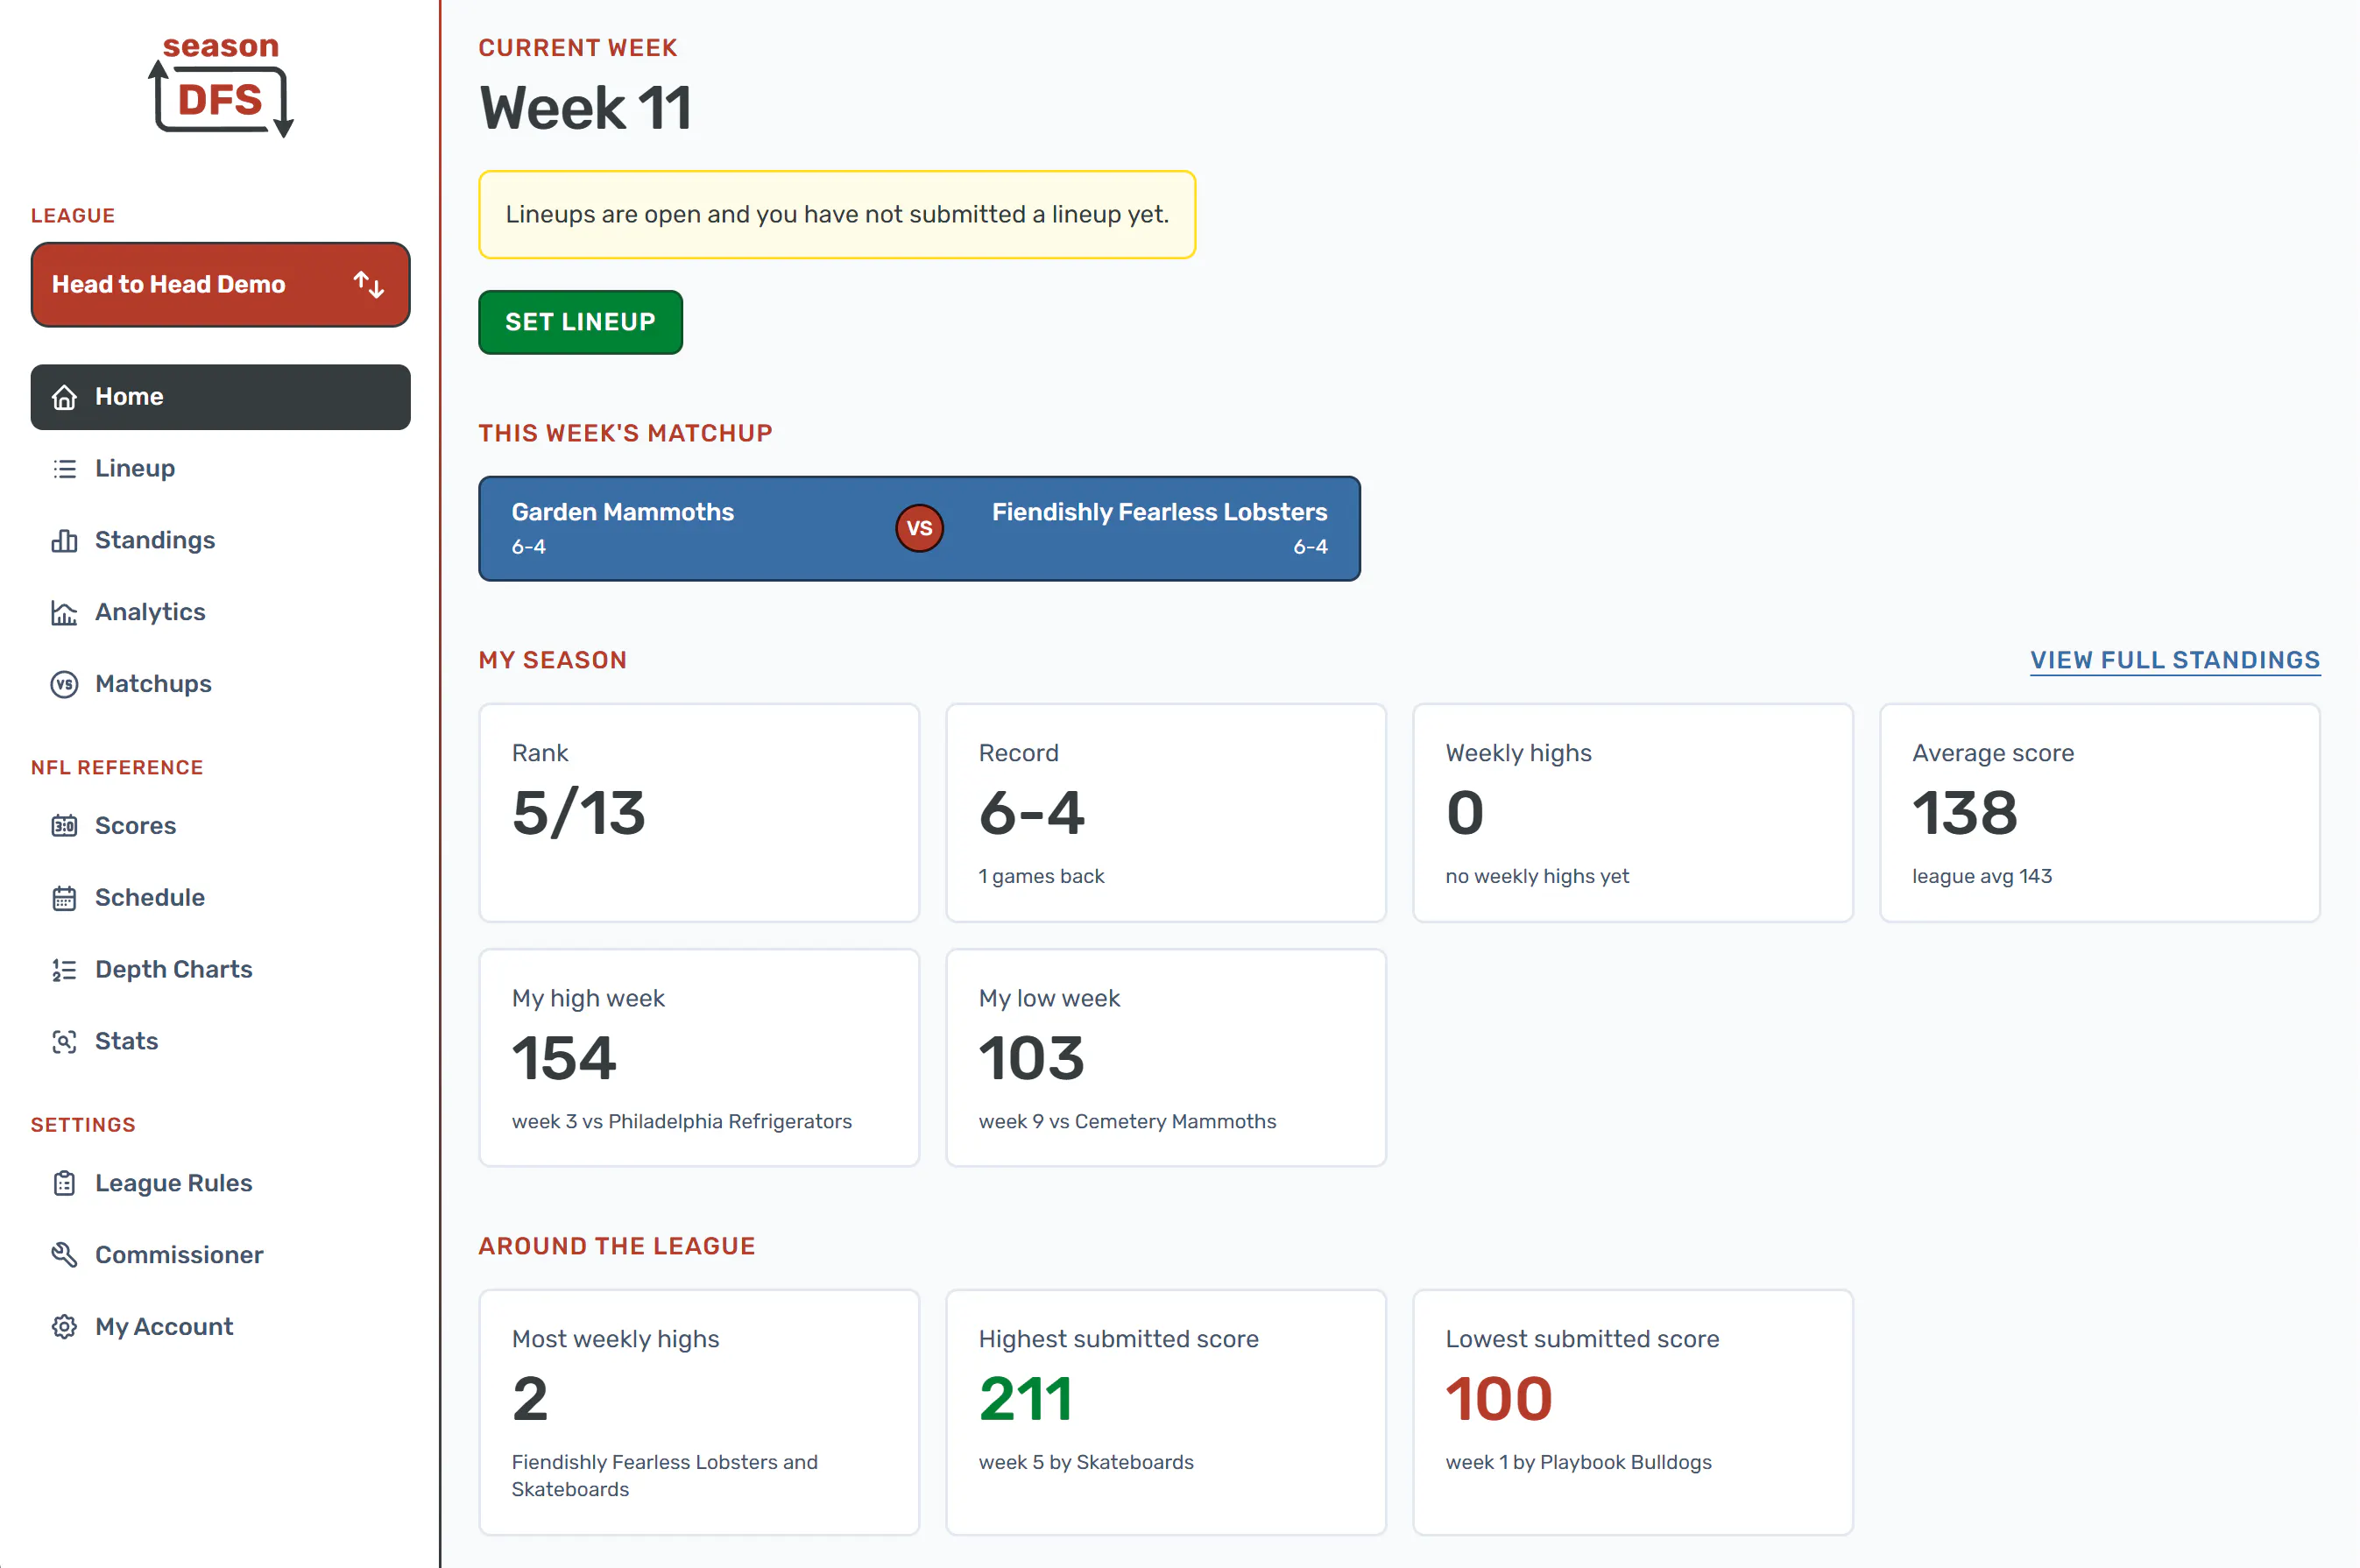Click the AROUND THE LEAGUE heading
This screenshot has height=1568, width=2360.
tap(617, 1247)
